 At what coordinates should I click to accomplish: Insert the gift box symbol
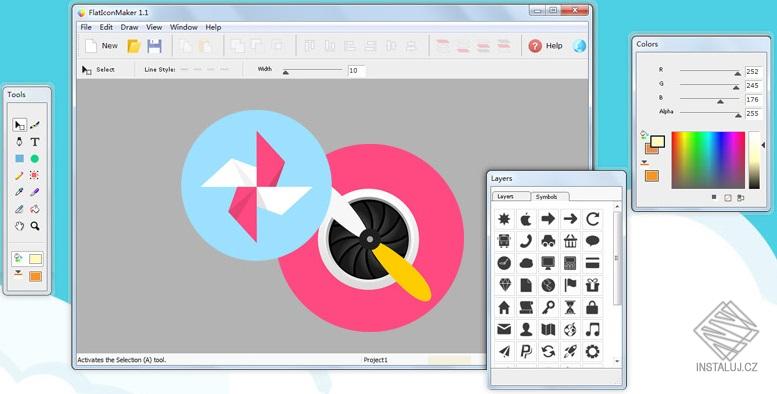[x=592, y=285]
